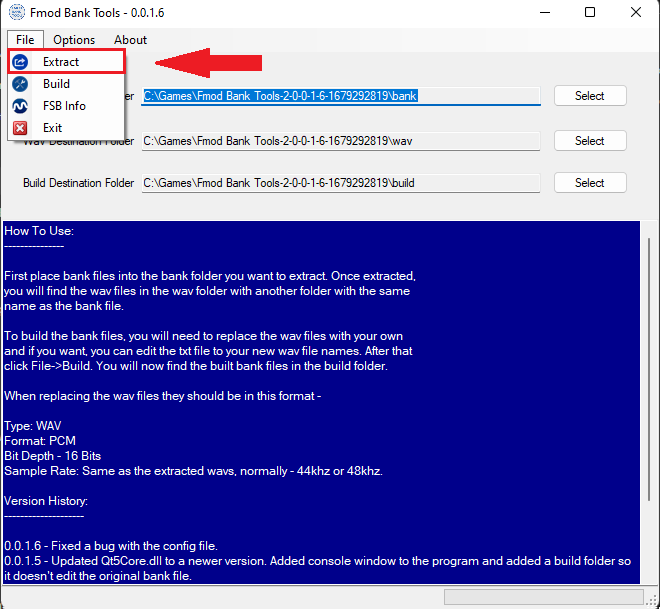Close the Fmod Bank Tools window
The image size is (660, 609).
coord(636,12)
